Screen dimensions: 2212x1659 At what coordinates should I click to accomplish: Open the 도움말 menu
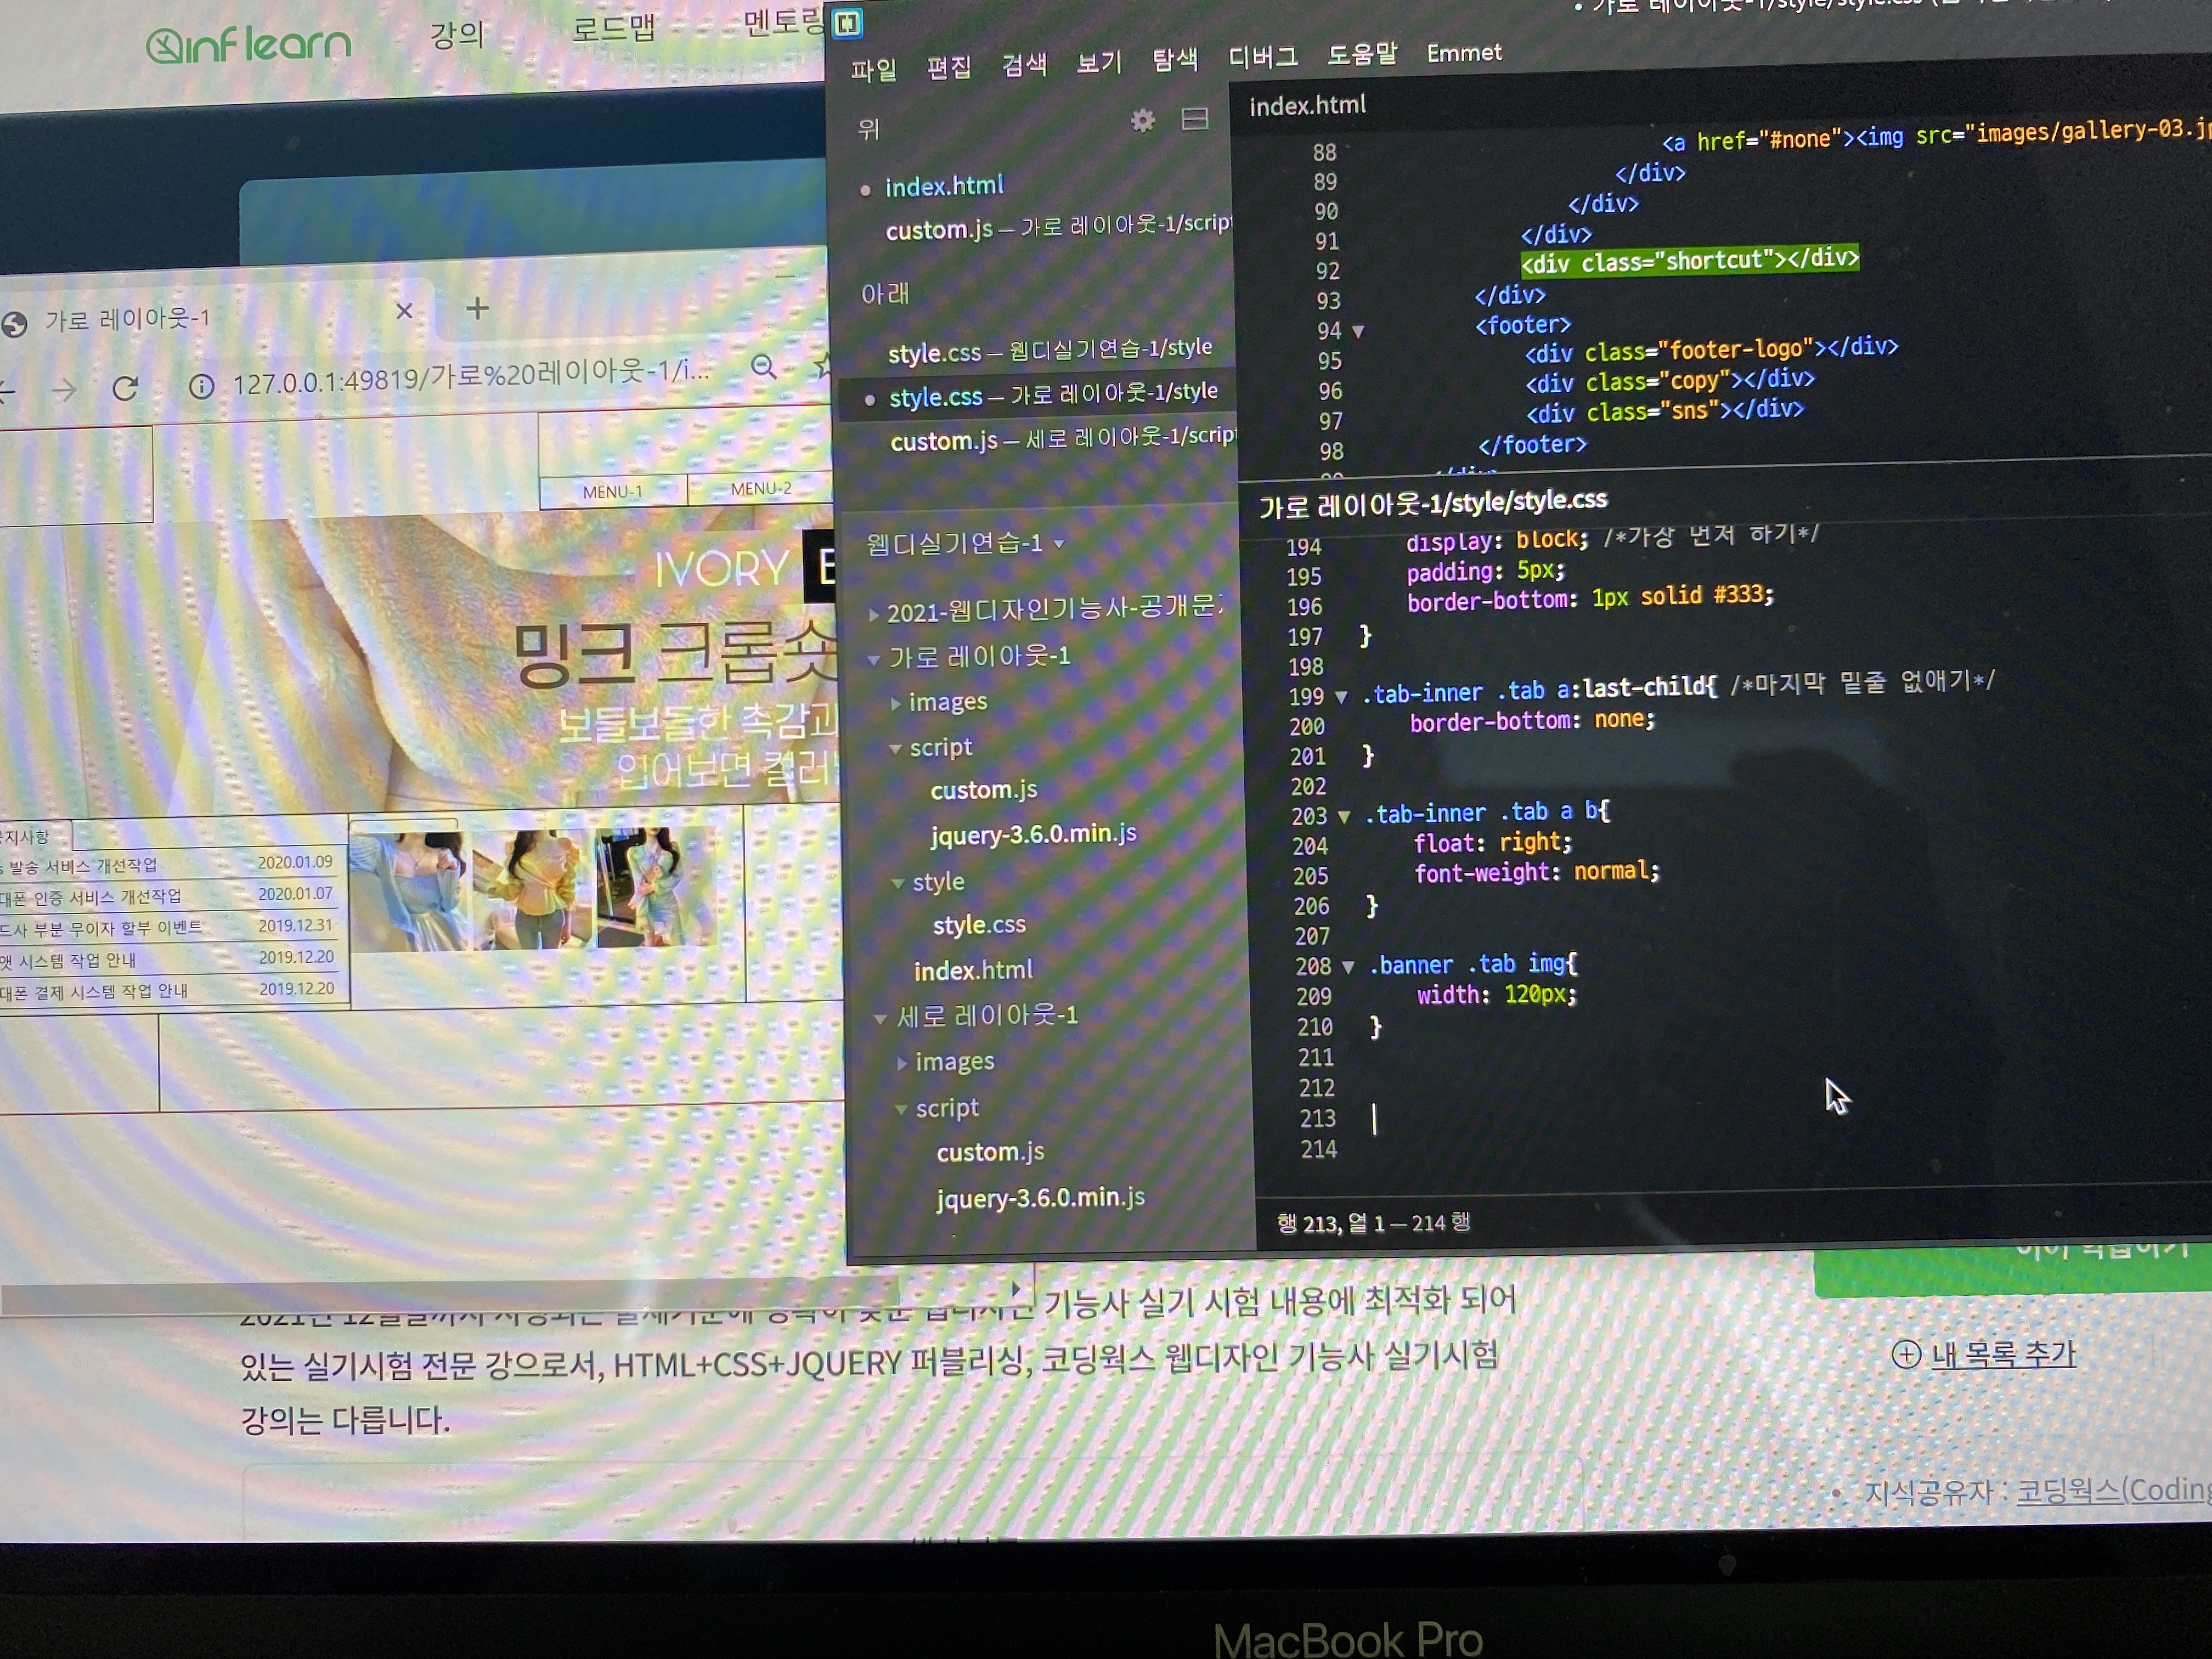pyautogui.click(x=1362, y=54)
